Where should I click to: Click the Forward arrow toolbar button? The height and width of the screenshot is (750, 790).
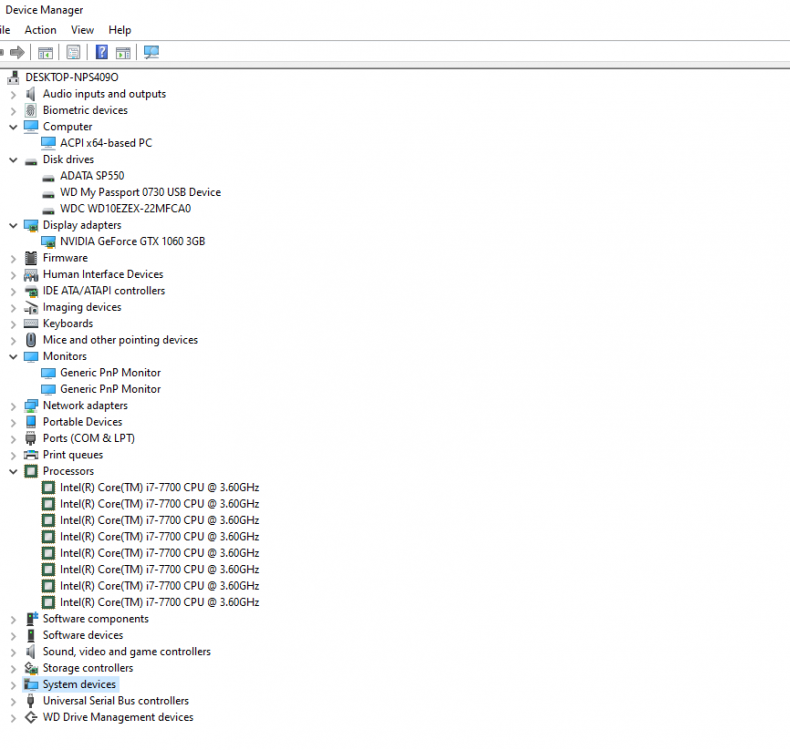(17, 52)
